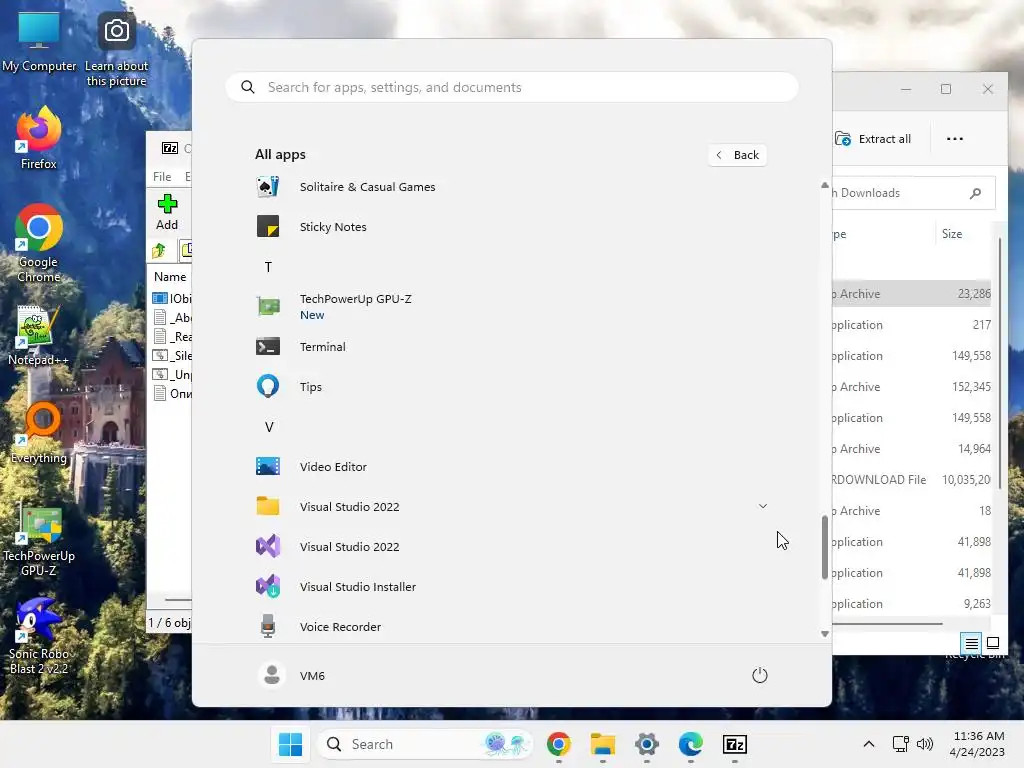Click the Start menu search box

click(x=511, y=88)
